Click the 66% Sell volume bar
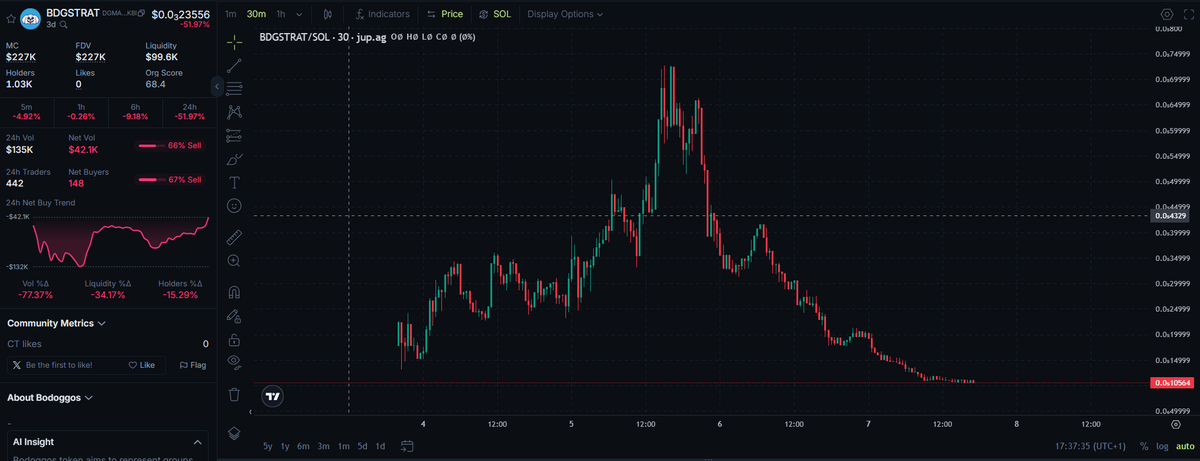Image resolution: width=1200 pixels, height=461 pixels. pyautogui.click(x=170, y=145)
